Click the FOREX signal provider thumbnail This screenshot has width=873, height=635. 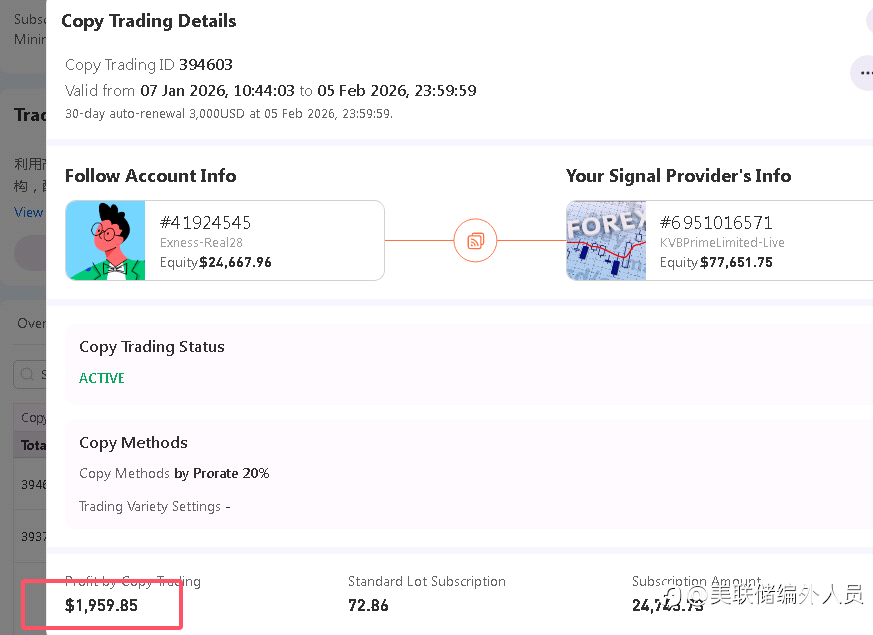tap(606, 240)
